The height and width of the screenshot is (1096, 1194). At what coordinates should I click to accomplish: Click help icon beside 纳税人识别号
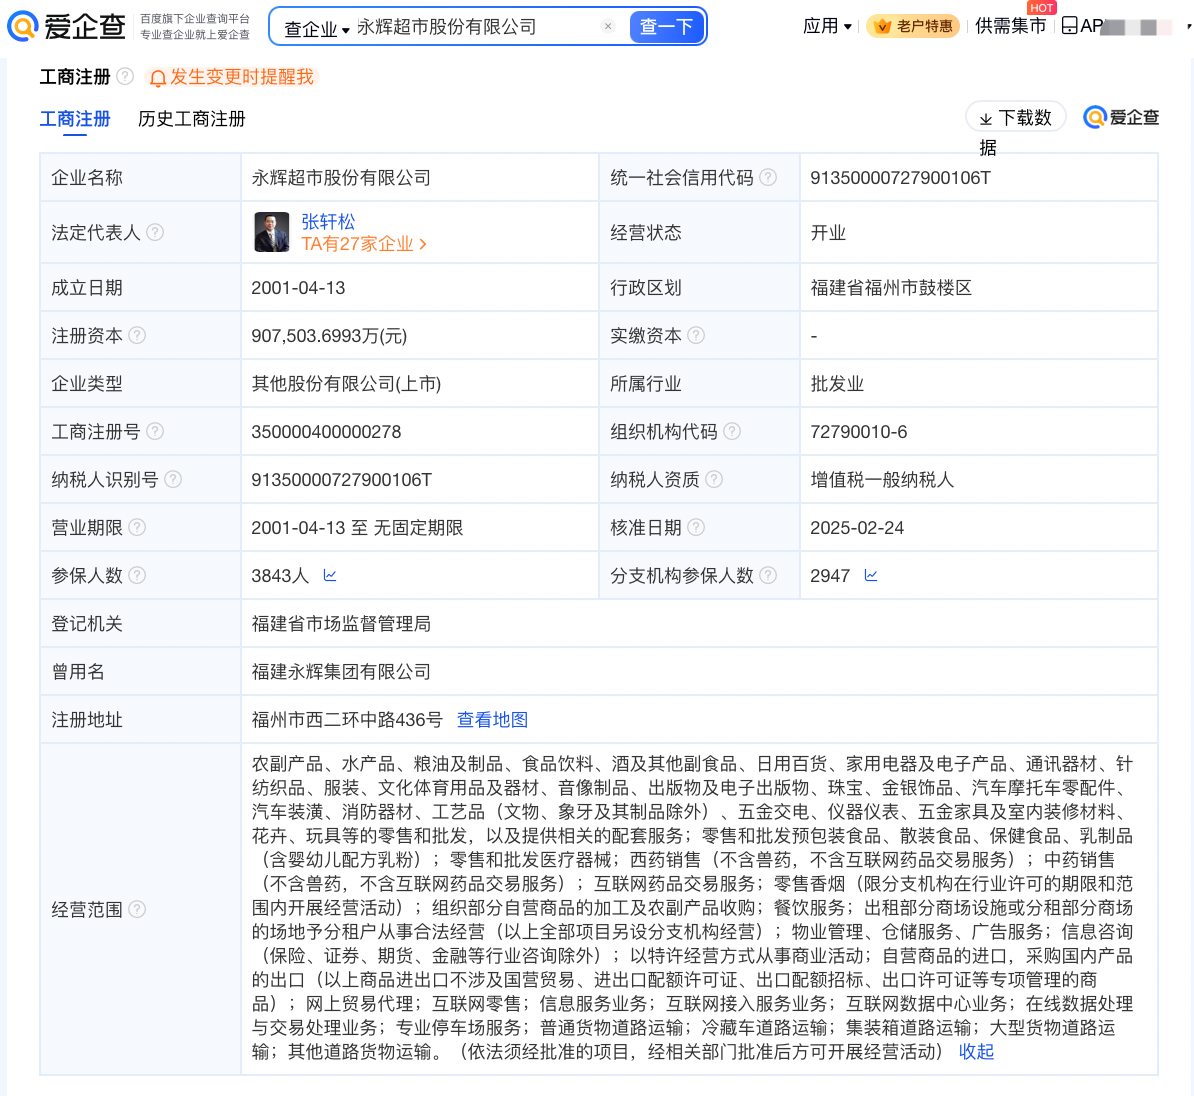[173, 479]
